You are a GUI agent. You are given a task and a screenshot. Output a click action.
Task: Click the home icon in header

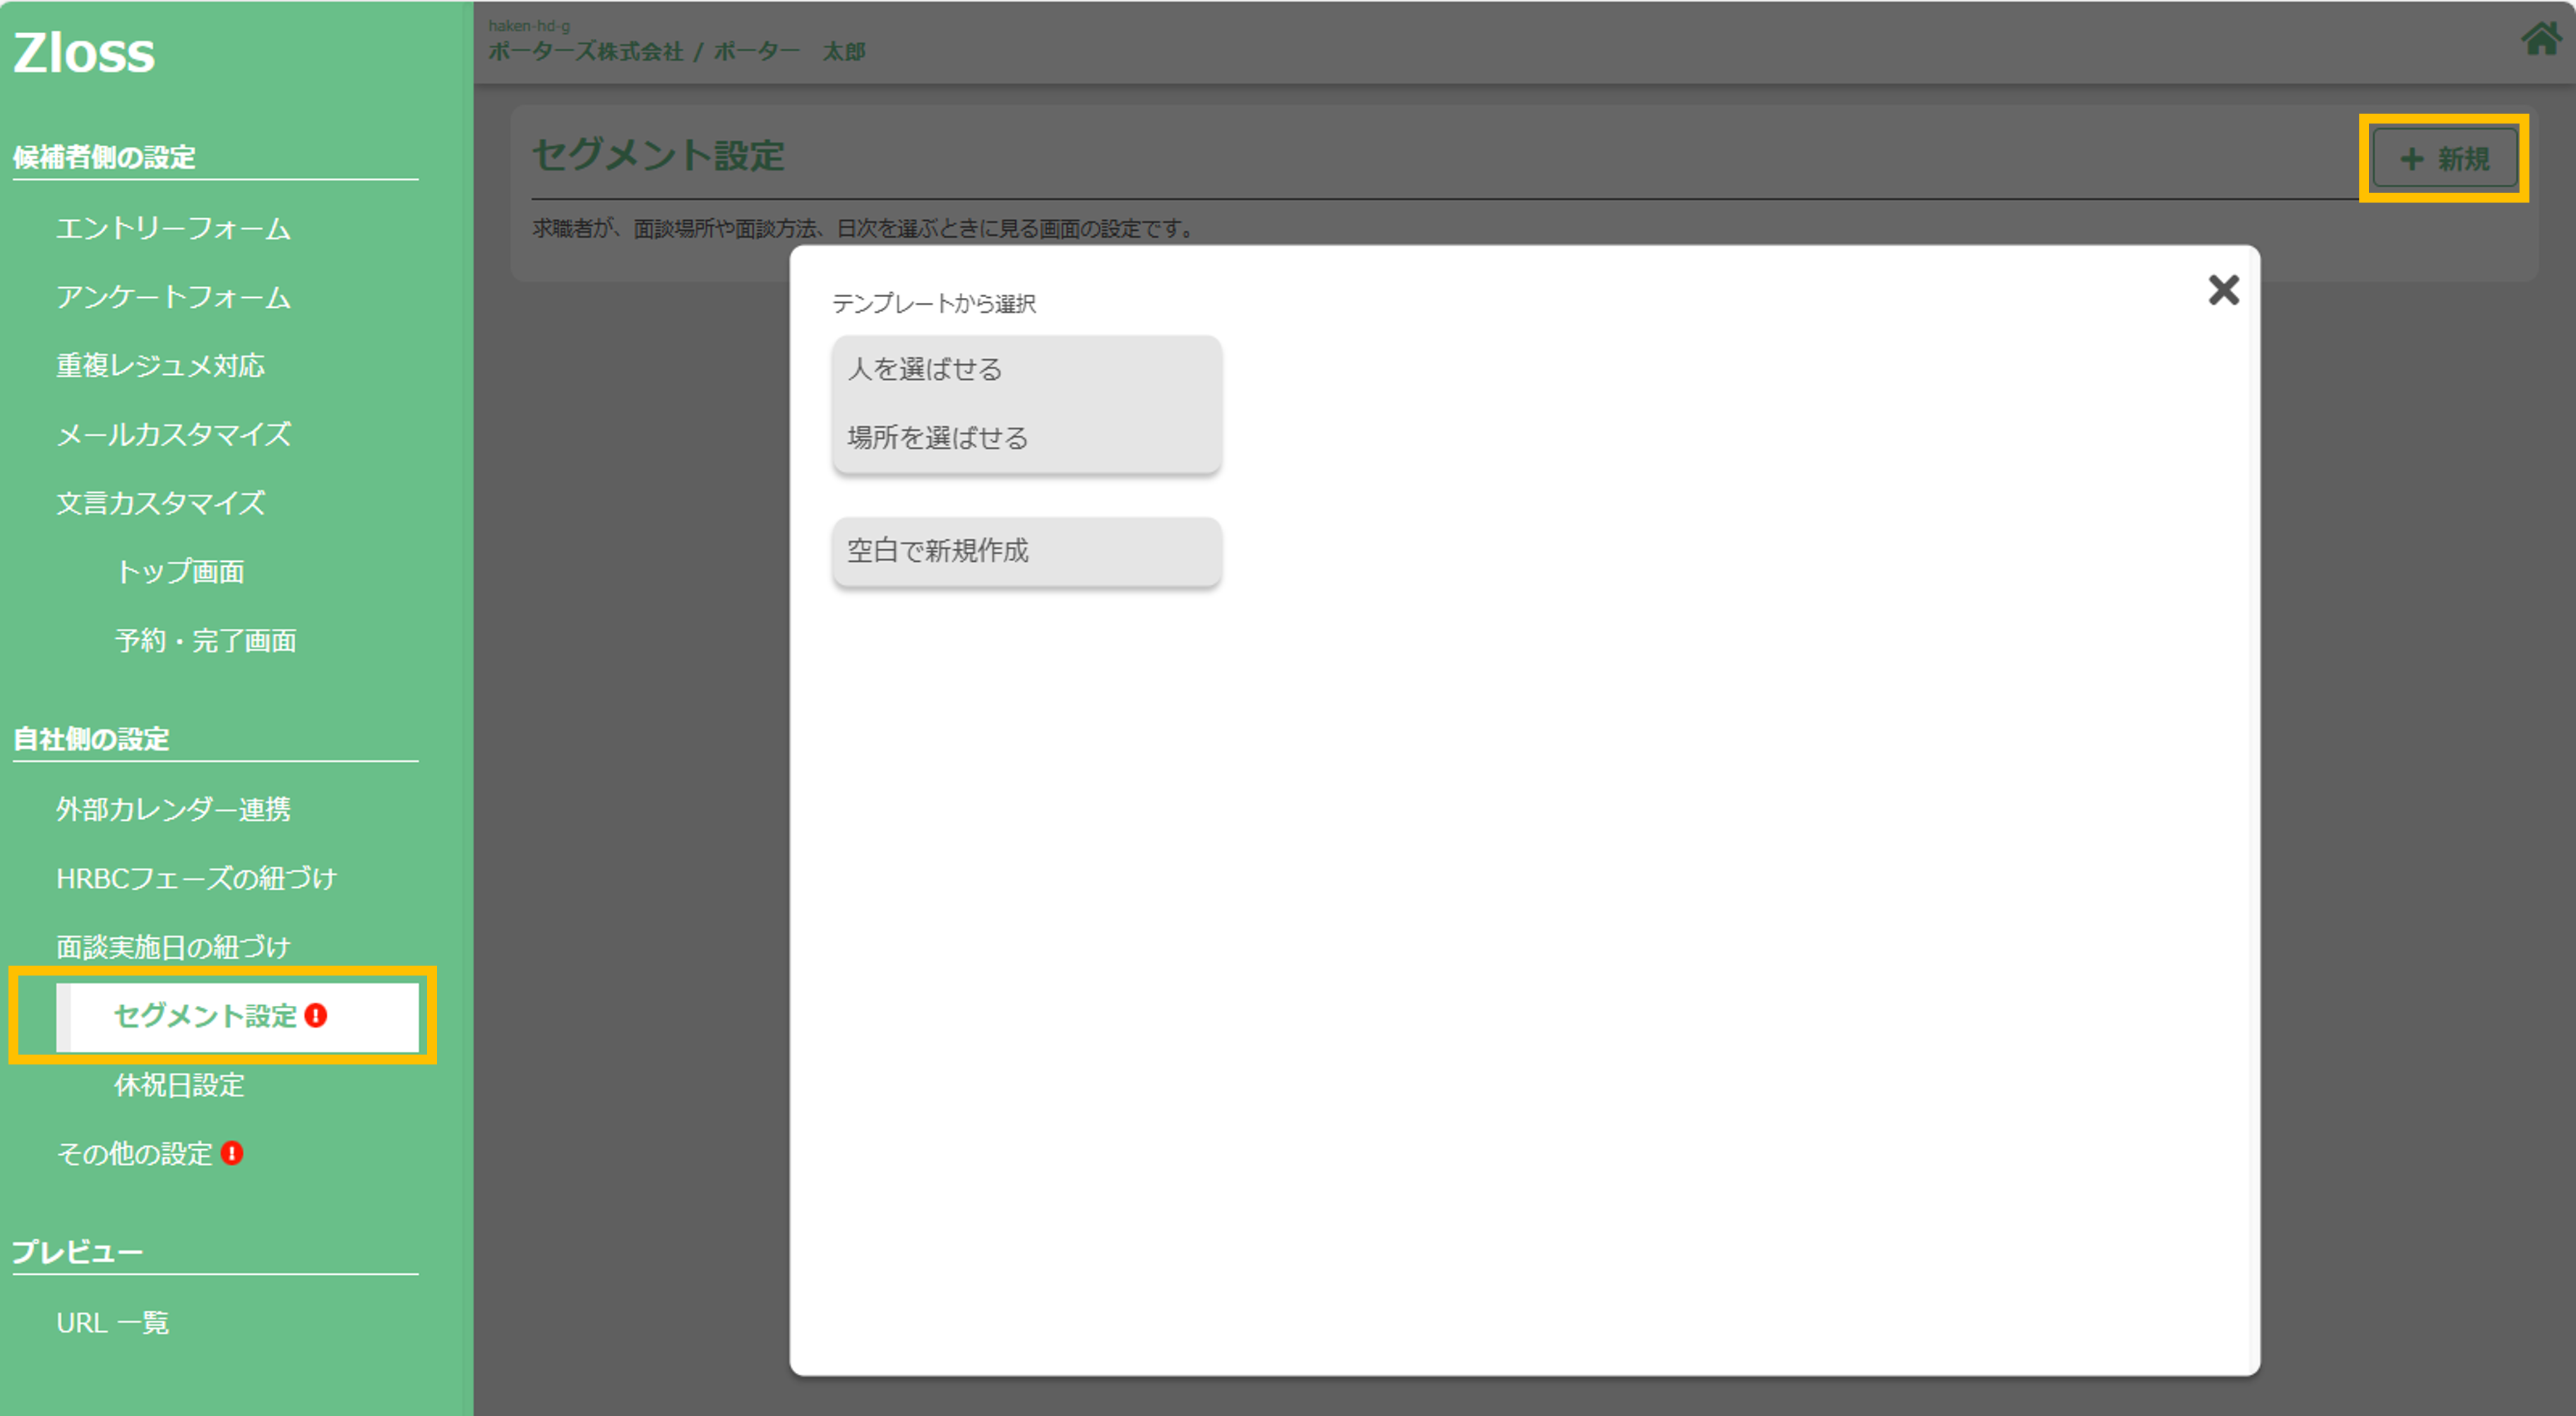(x=2541, y=39)
